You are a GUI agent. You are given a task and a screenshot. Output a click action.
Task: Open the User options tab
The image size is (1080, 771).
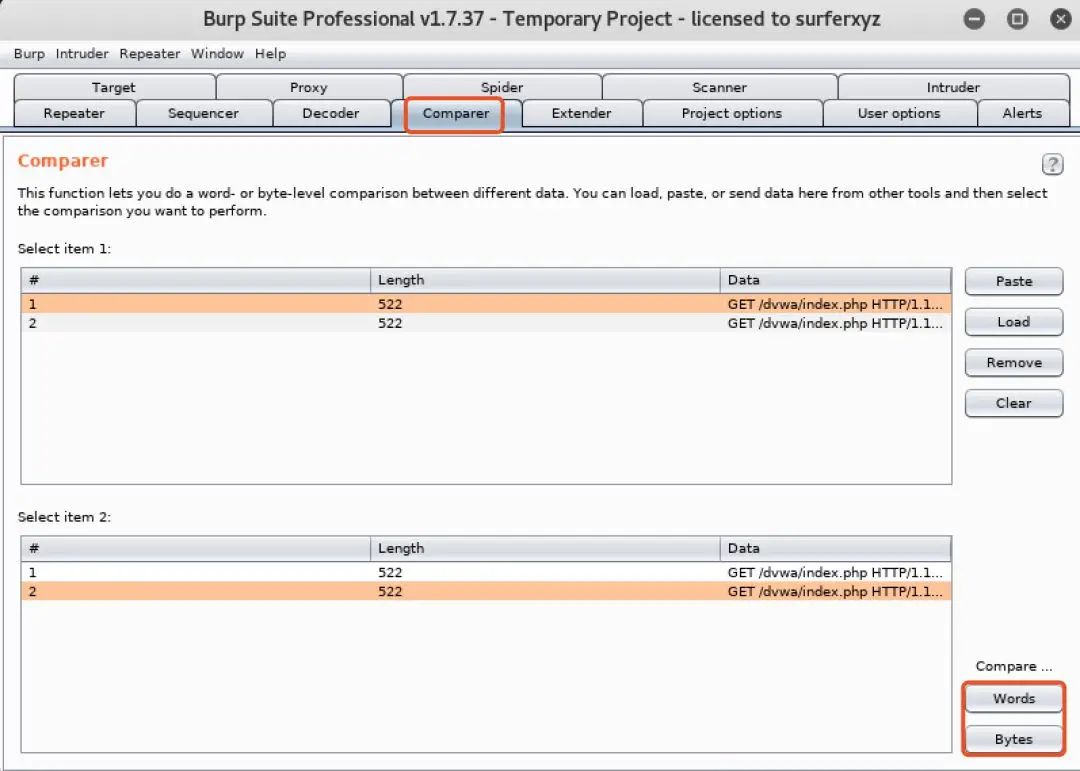(x=899, y=114)
